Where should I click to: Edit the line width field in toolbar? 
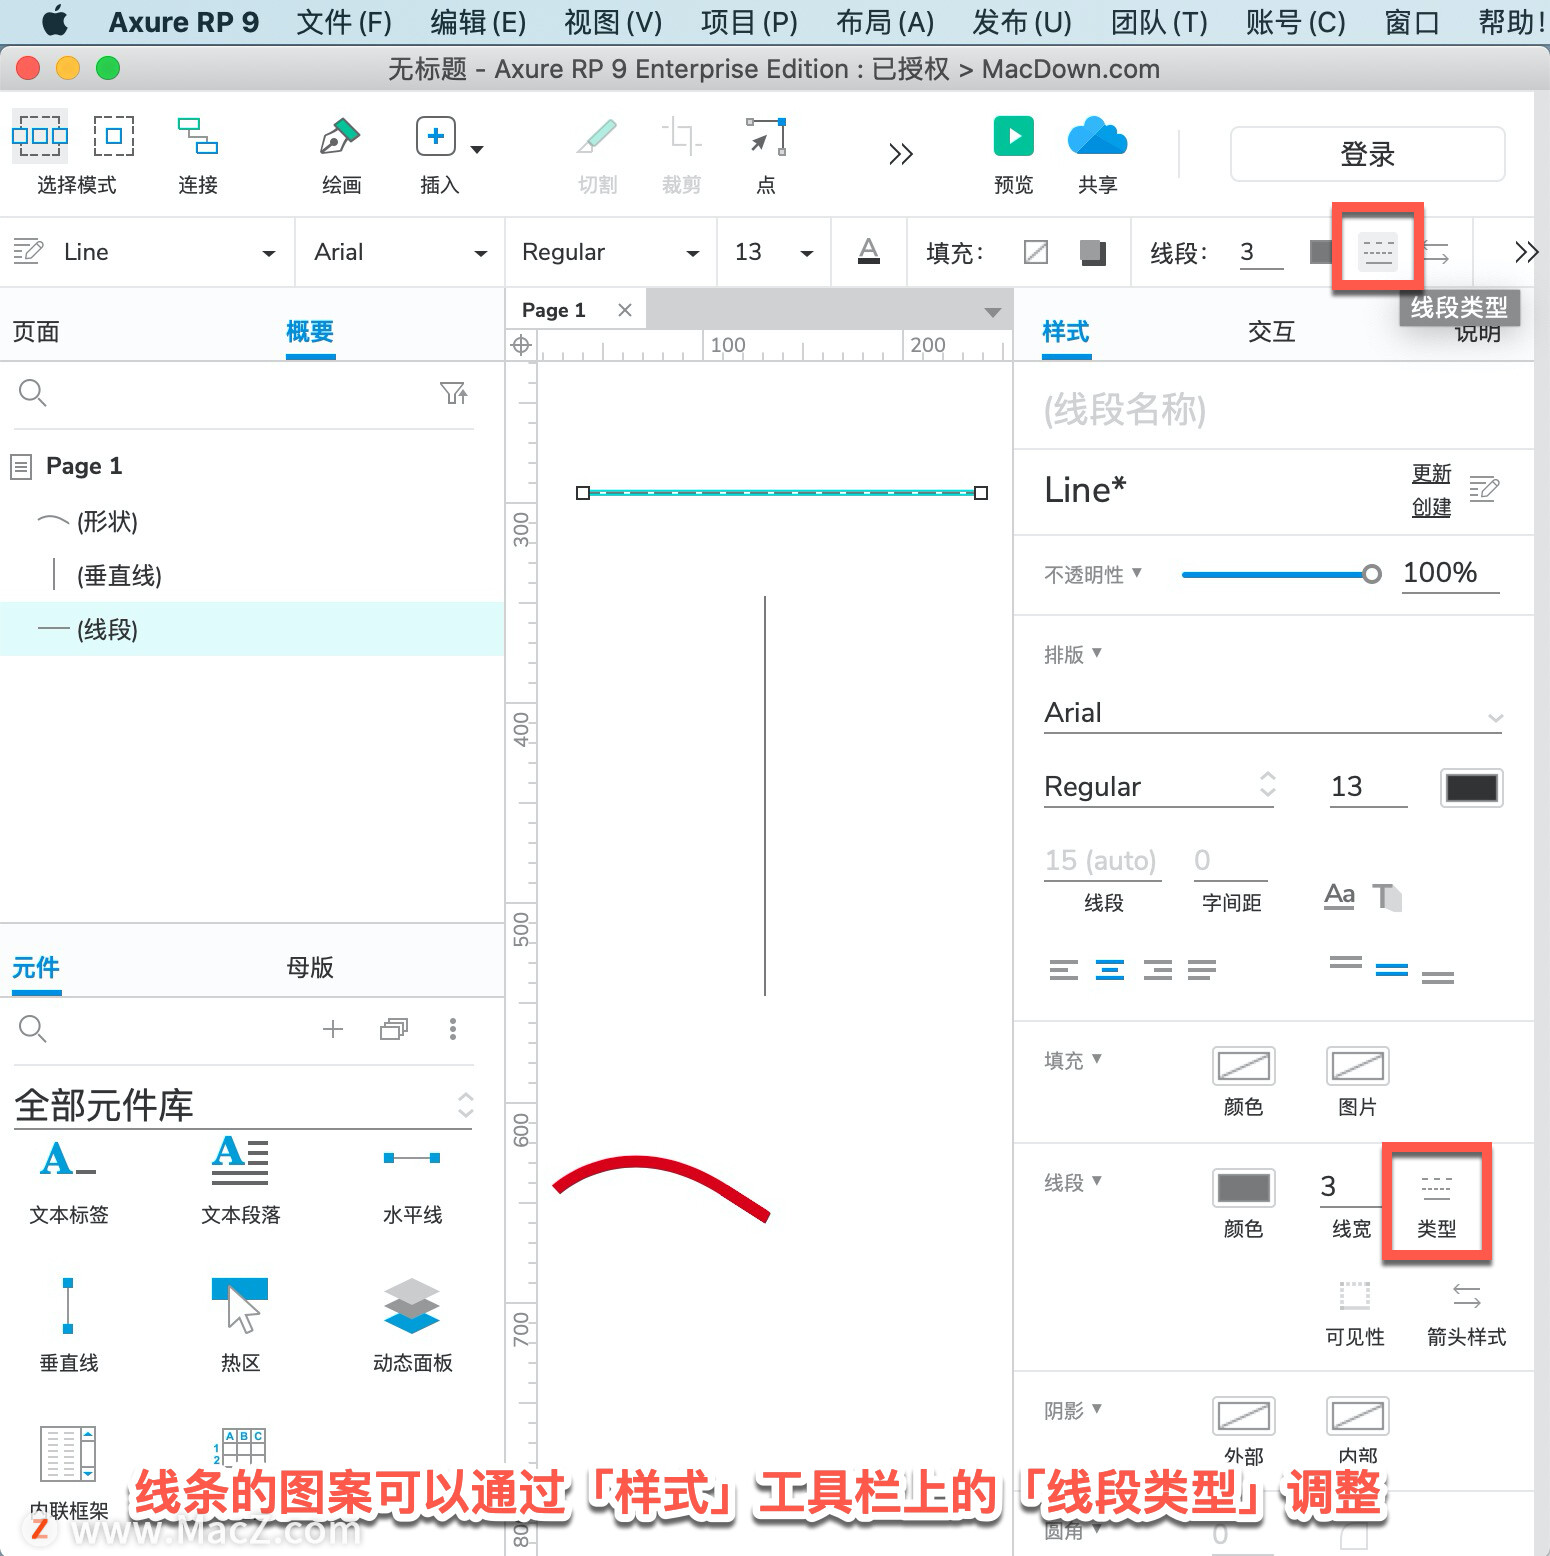1260,252
